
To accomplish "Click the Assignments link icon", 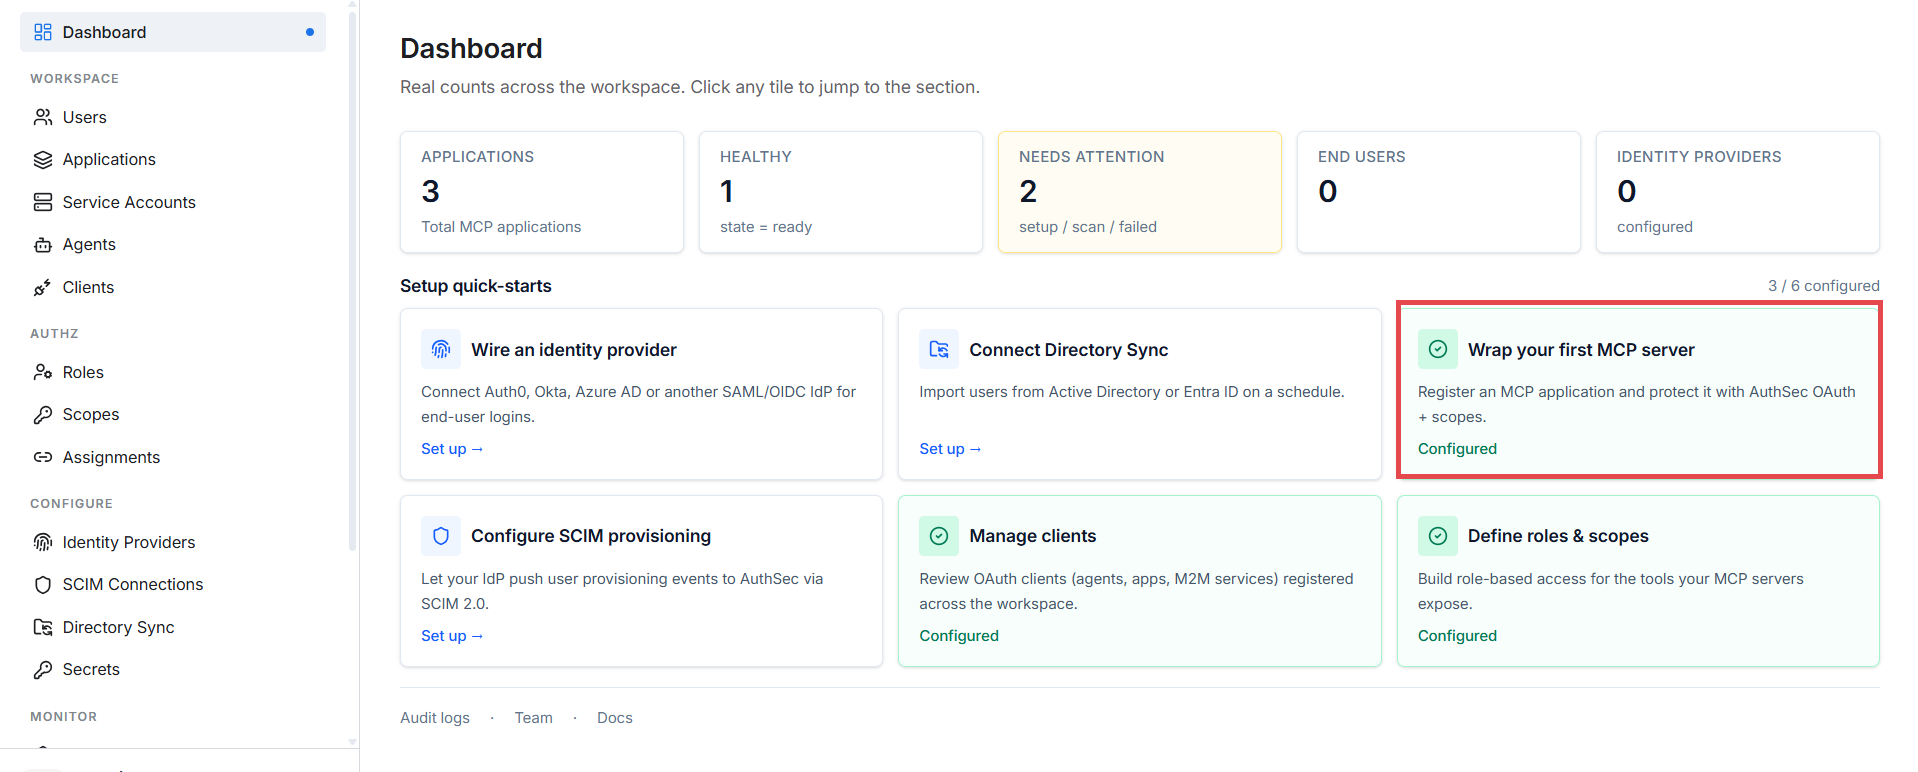I will [x=43, y=457].
